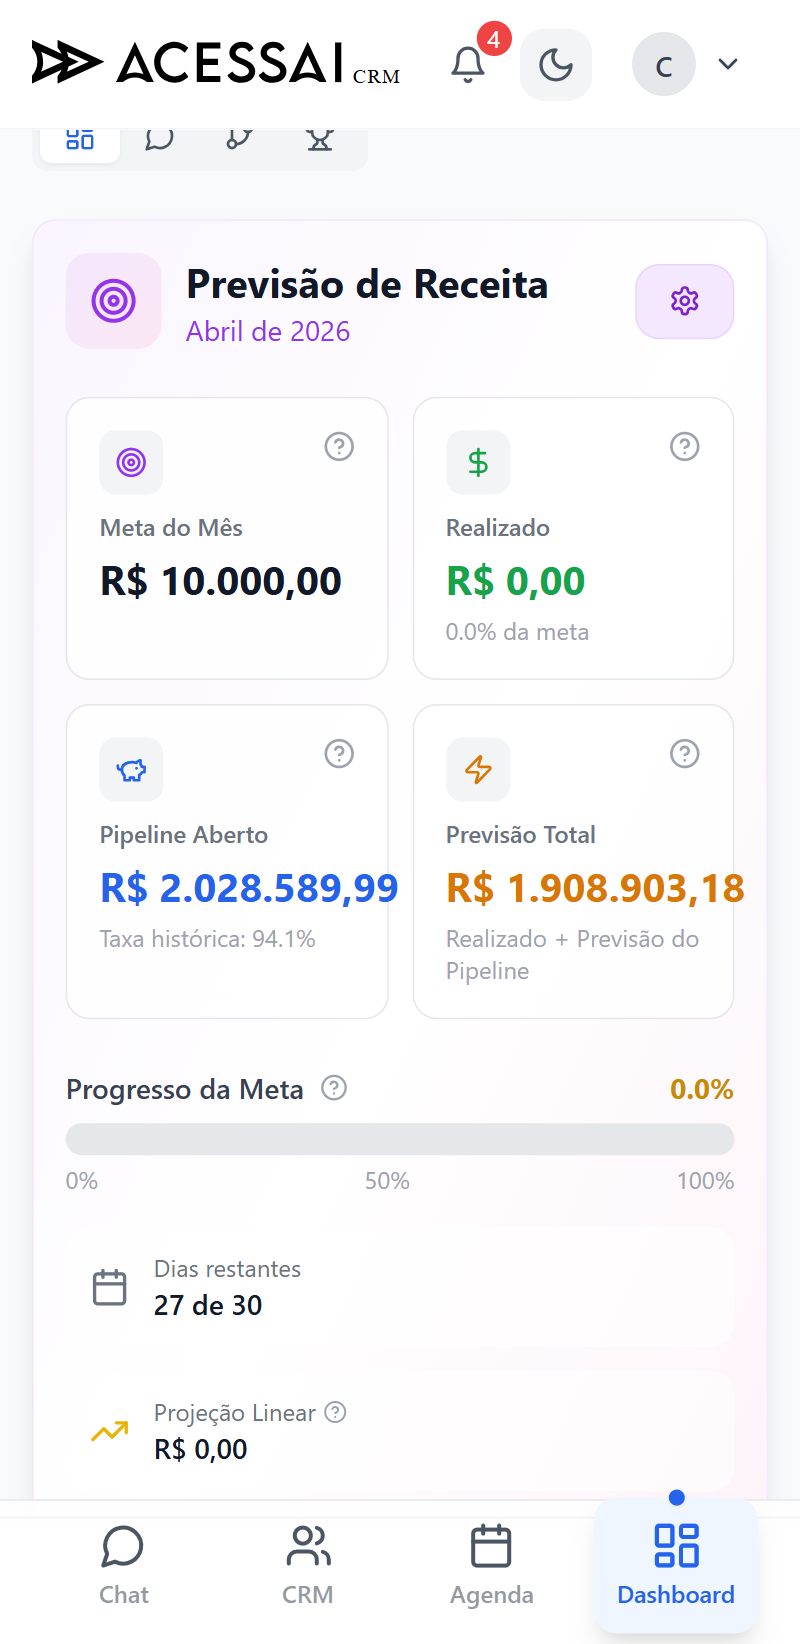Click the Progresso da Meta progress bar
This screenshot has height=1644, width=800.
click(400, 1139)
